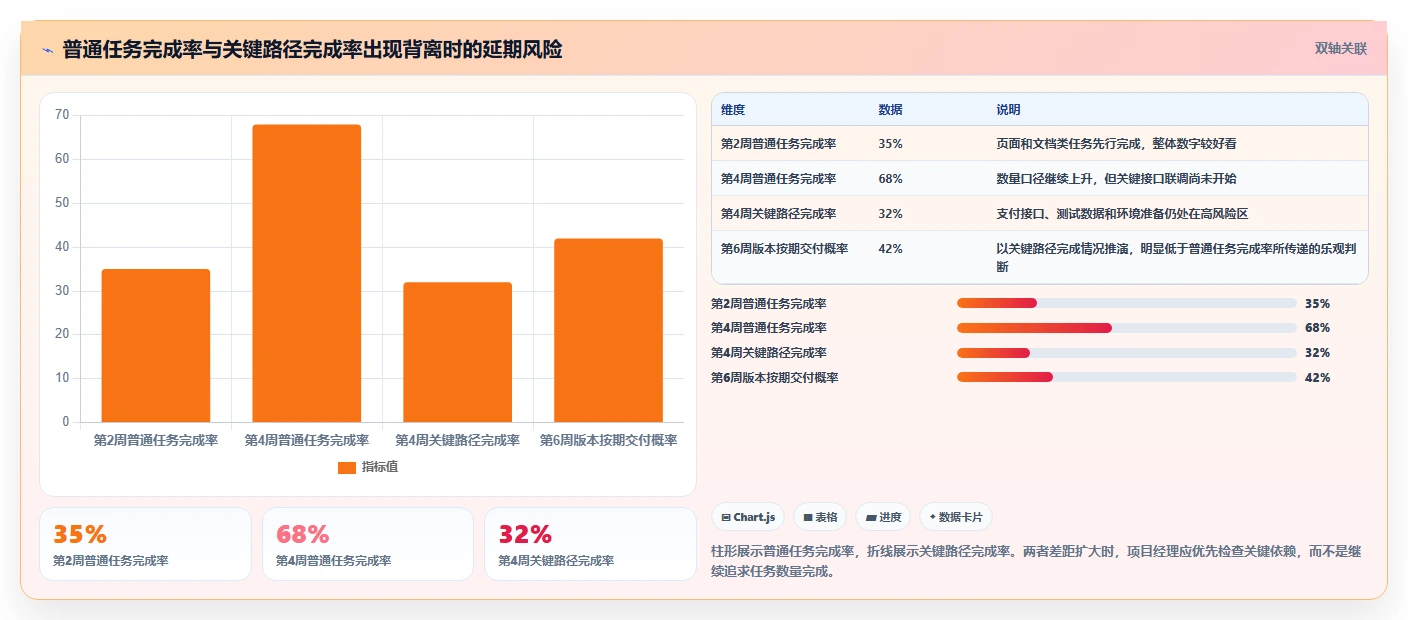Click the 42% value in the table
Image resolution: width=1408 pixels, height=620 pixels.
pyautogui.click(x=890, y=249)
